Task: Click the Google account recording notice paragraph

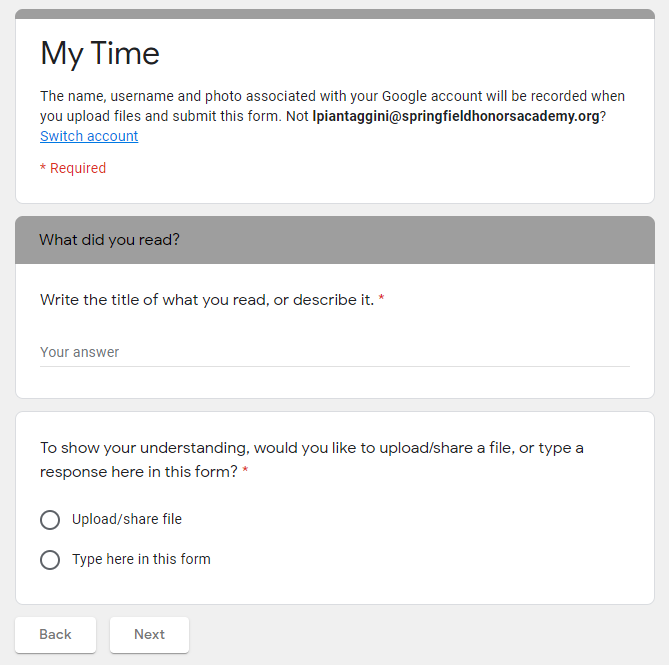Action: (x=332, y=97)
